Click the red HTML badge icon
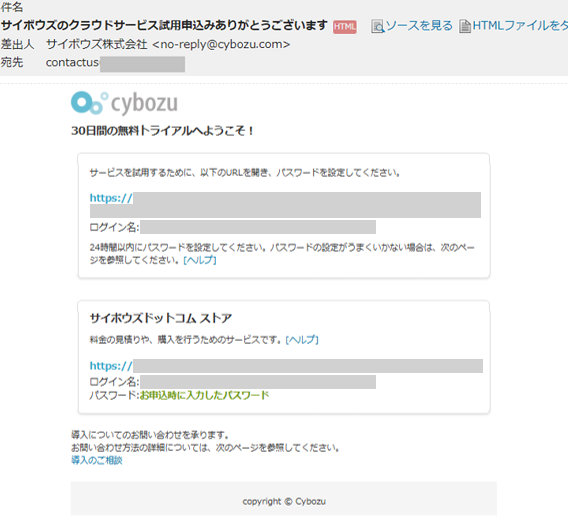Viewport: 568px width, 527px height. pos(344,26)
